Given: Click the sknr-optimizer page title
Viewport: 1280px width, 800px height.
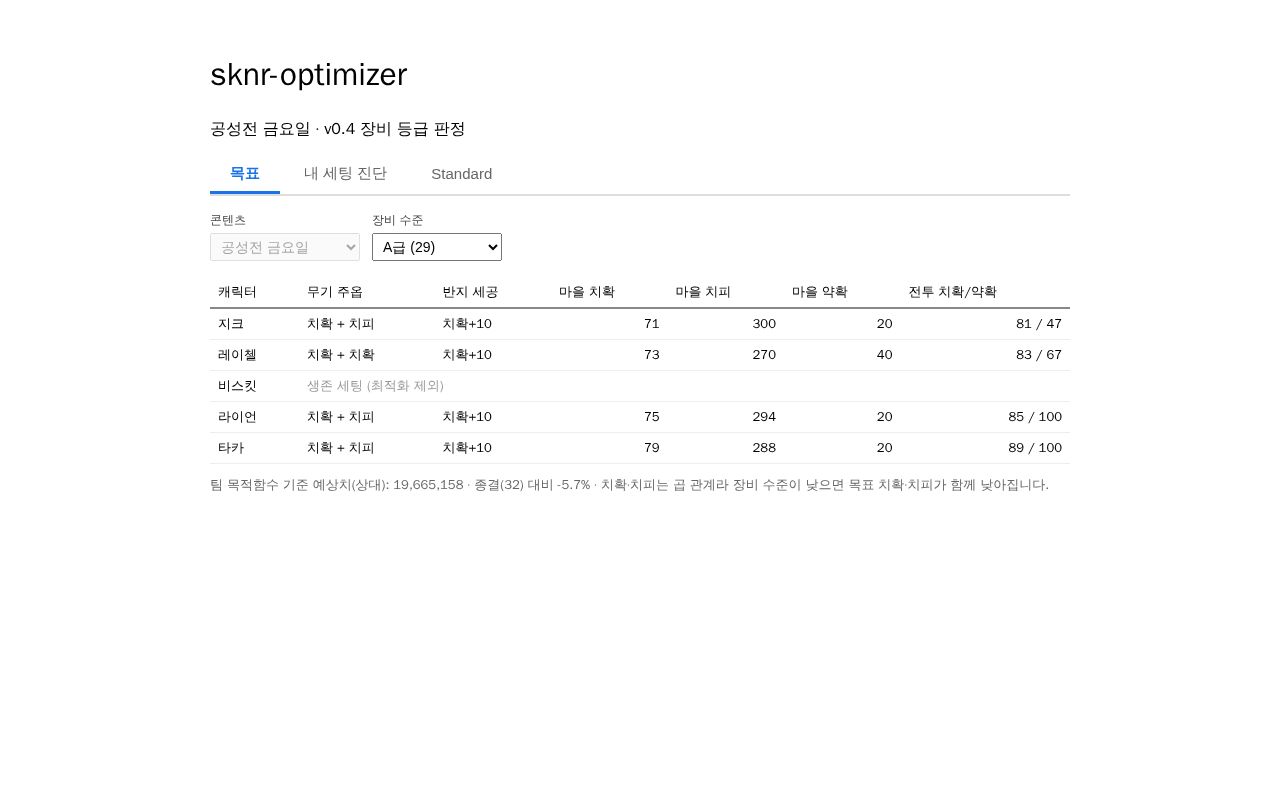Looking at the screenshot, I should [x=309, y=75].
